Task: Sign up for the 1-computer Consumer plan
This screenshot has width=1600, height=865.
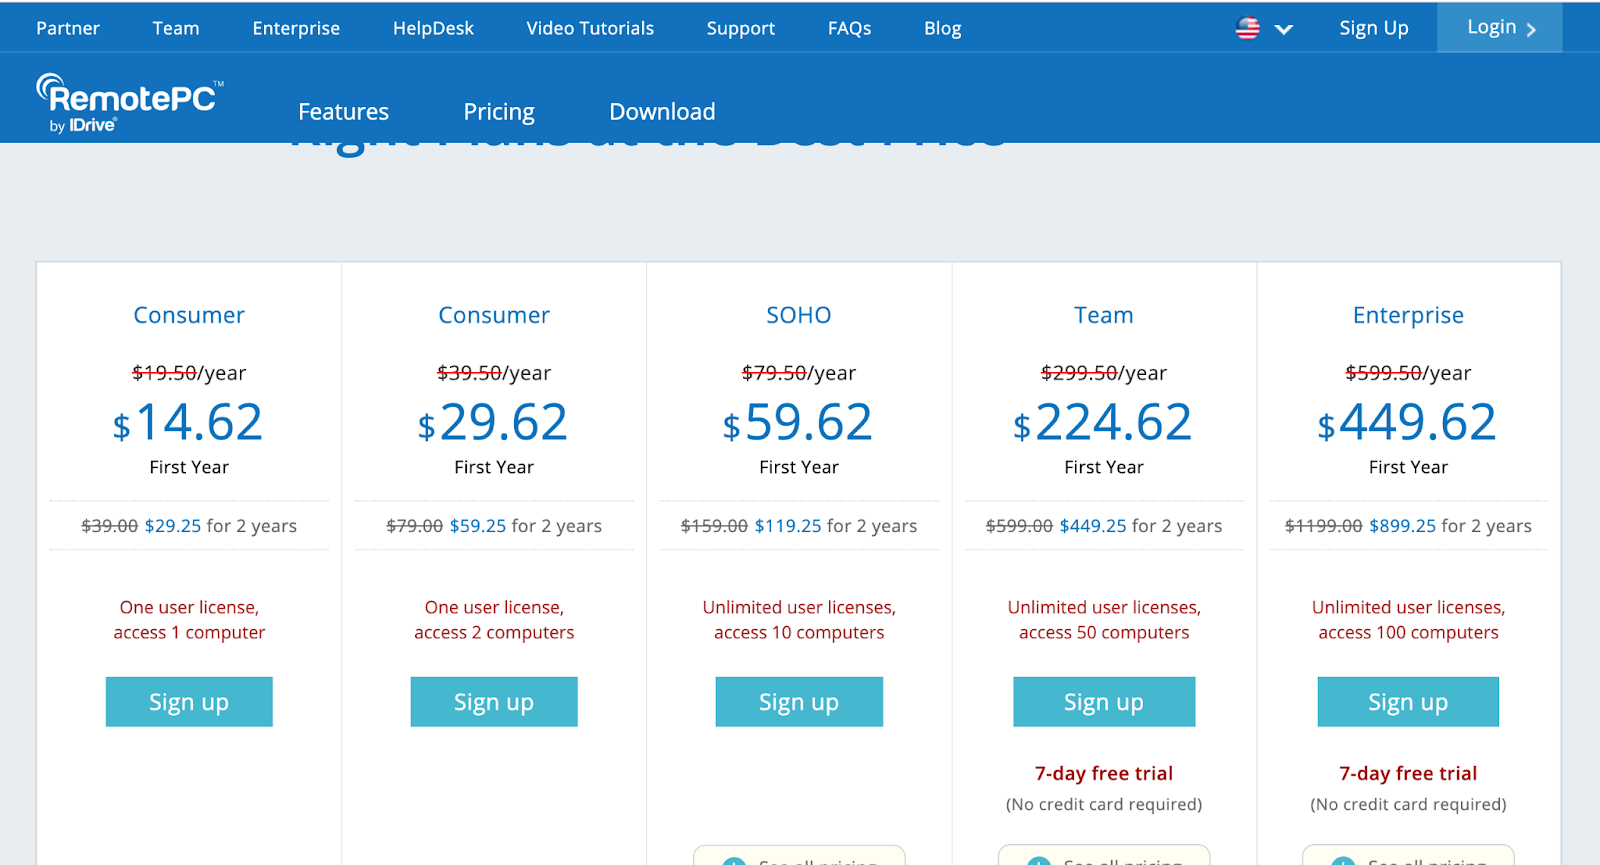Action: click(x=189, y=702)
